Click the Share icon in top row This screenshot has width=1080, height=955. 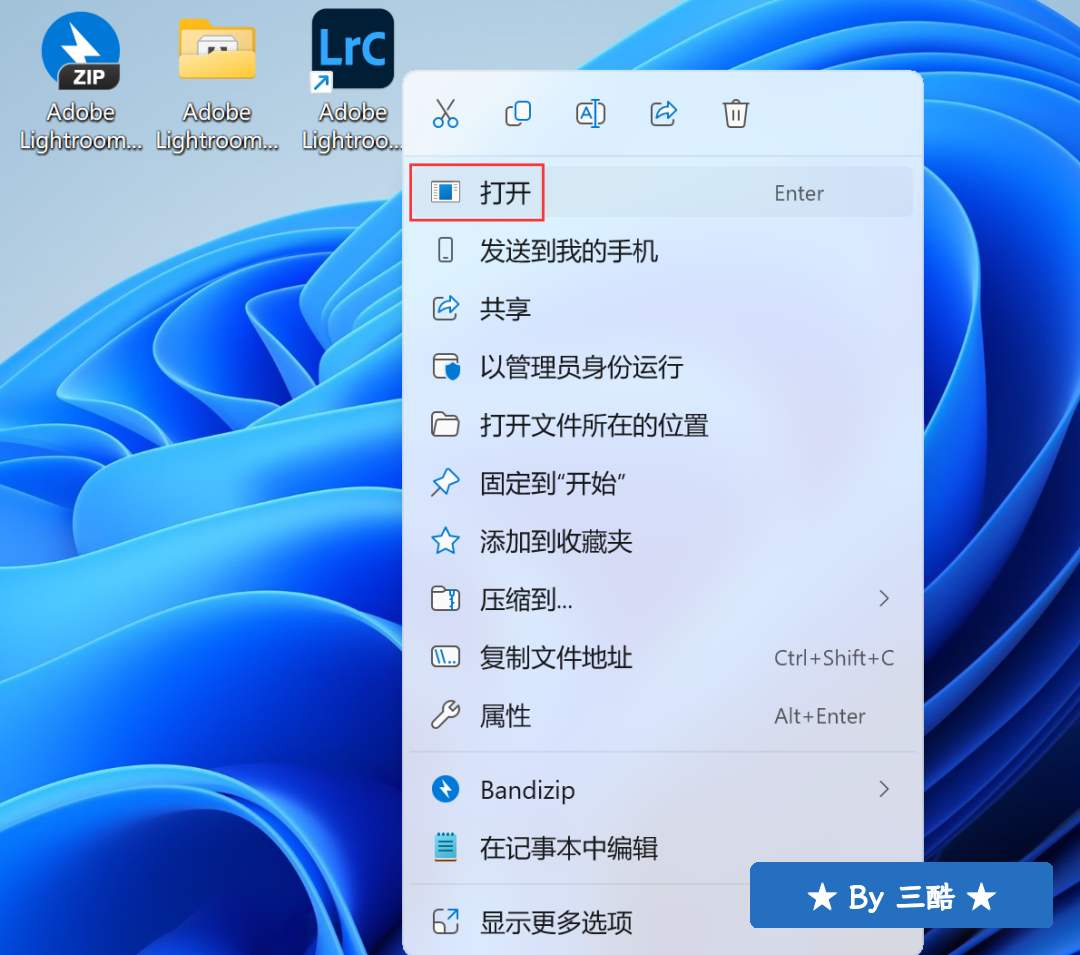coord(663,114)
